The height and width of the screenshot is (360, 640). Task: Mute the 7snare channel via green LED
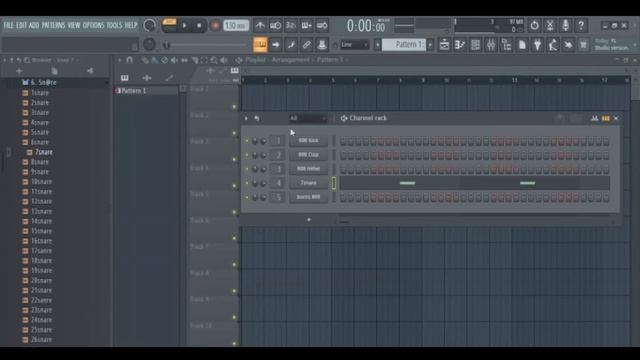tap(247, 183)
